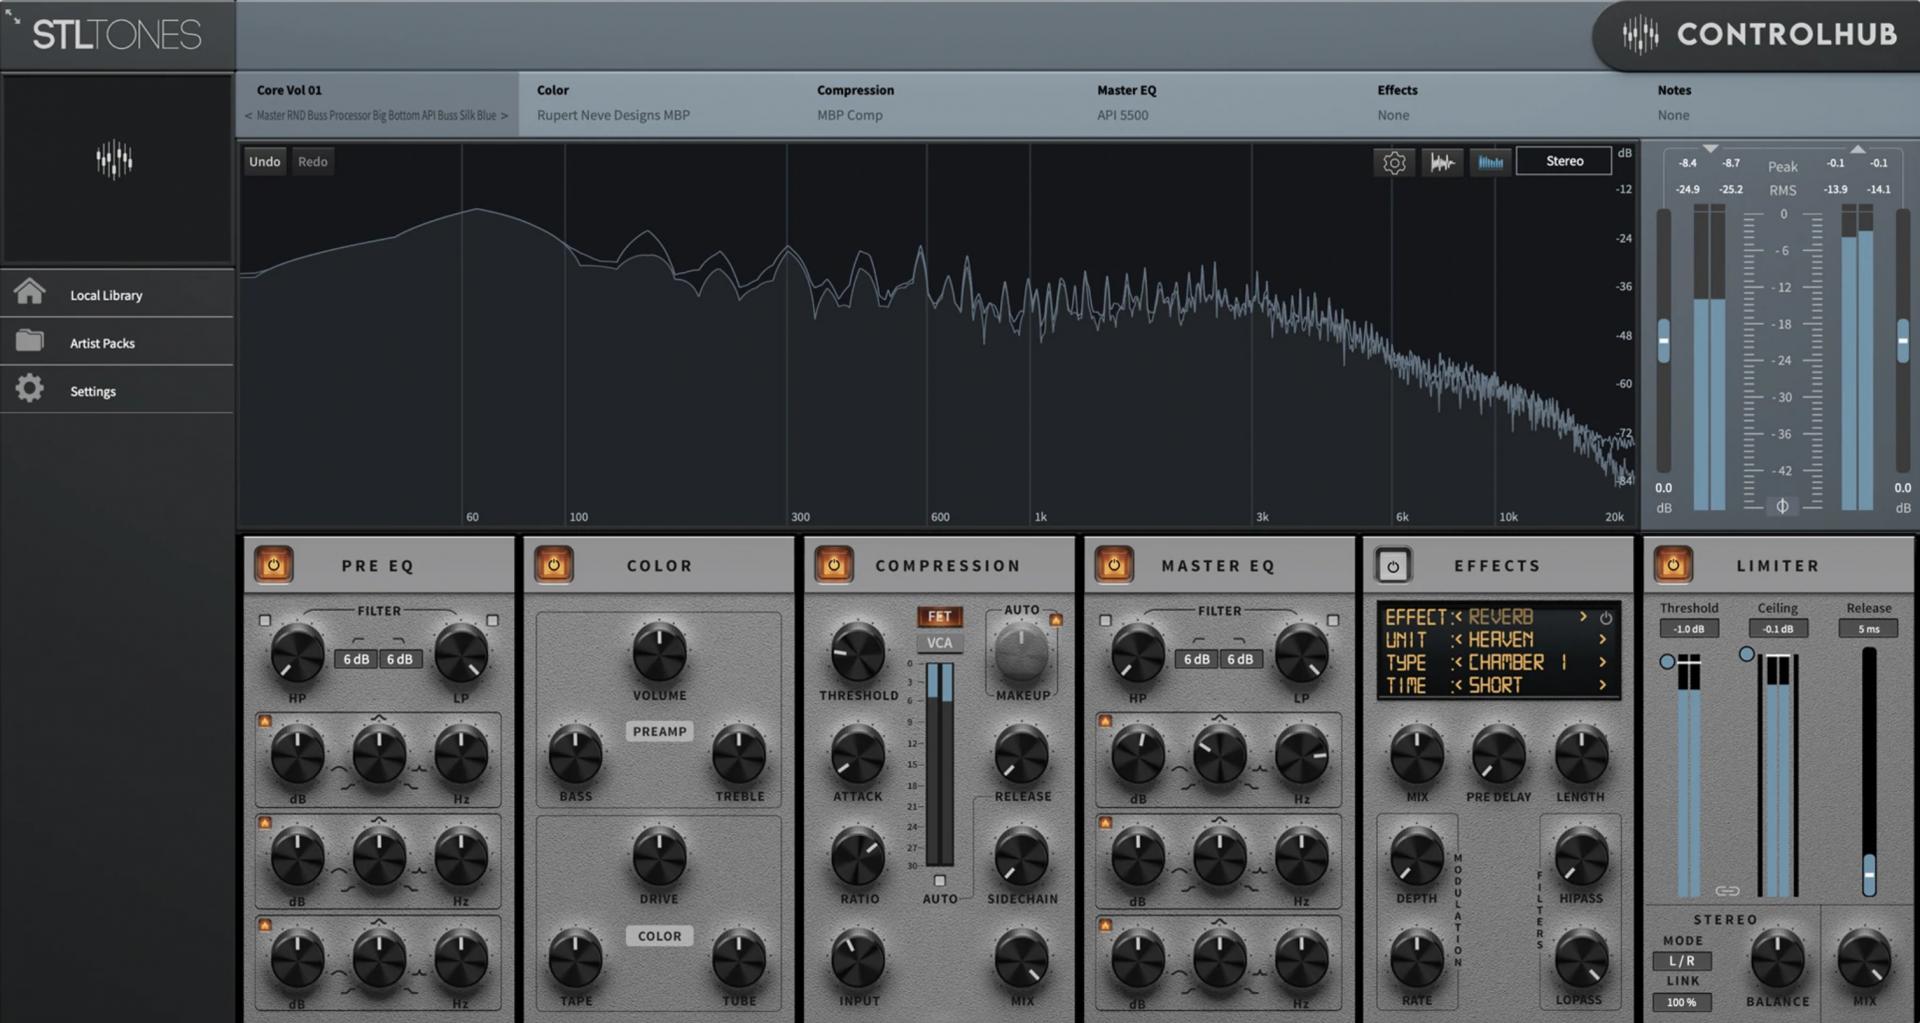Select Core Vol 01 preset header
The image size is (1920, 1023).
point(289,90)
